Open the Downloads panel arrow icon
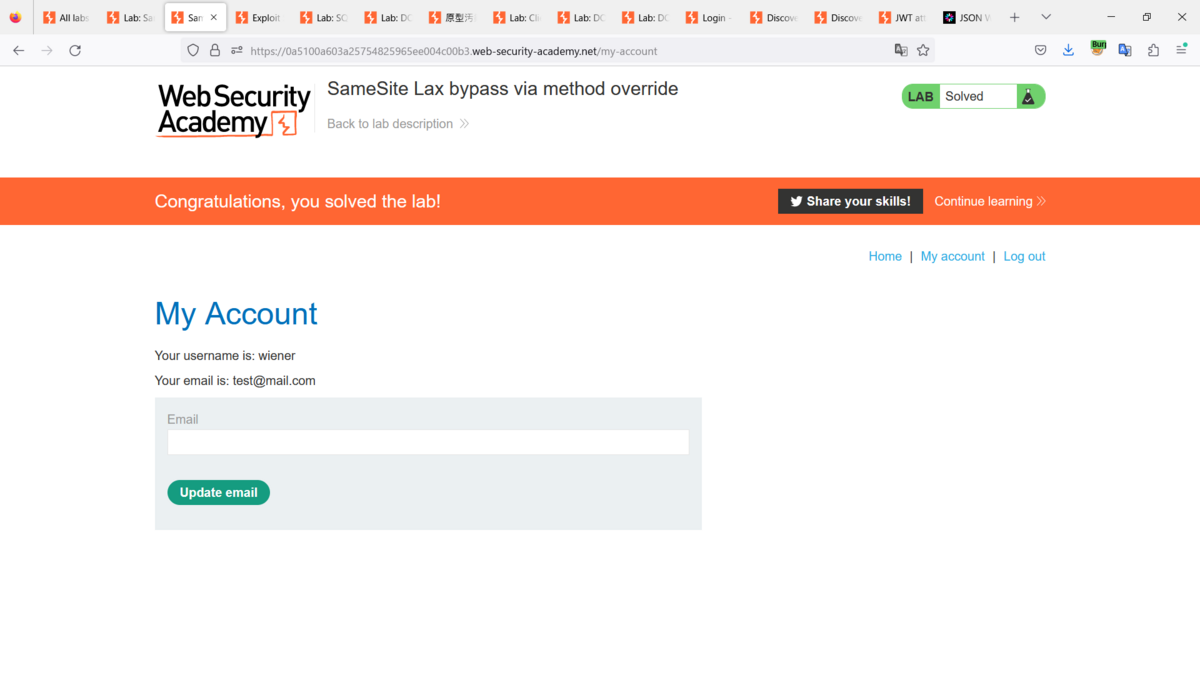Image resolution: width=1200 pixels, height=675 pixels. point(1068,50)
